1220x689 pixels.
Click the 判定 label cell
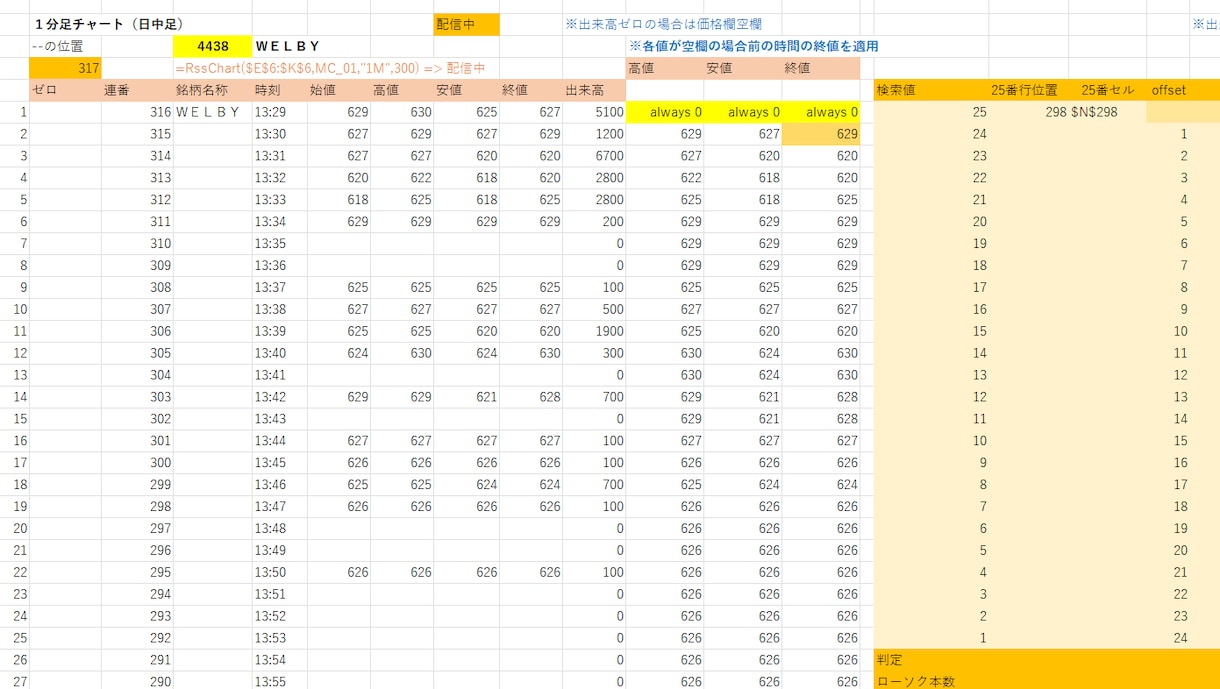point(932,660)
